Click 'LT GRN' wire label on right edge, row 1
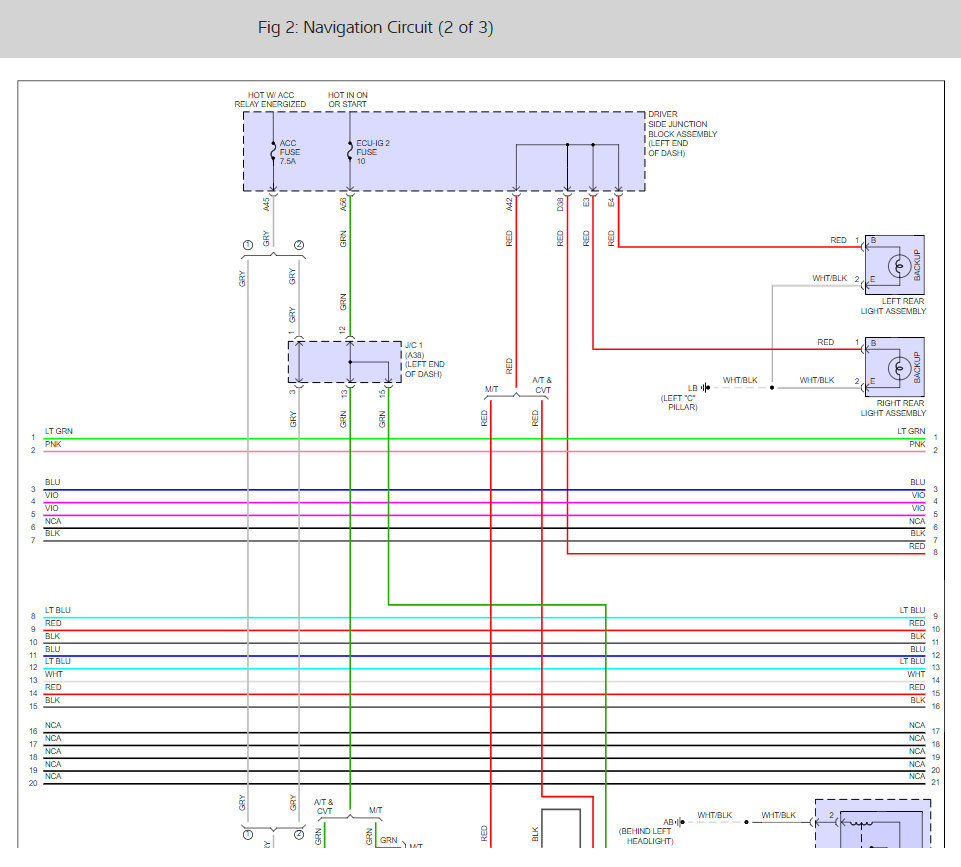This screenshot has height=867, width=961. pyautogui.click(x=911, y=431)
